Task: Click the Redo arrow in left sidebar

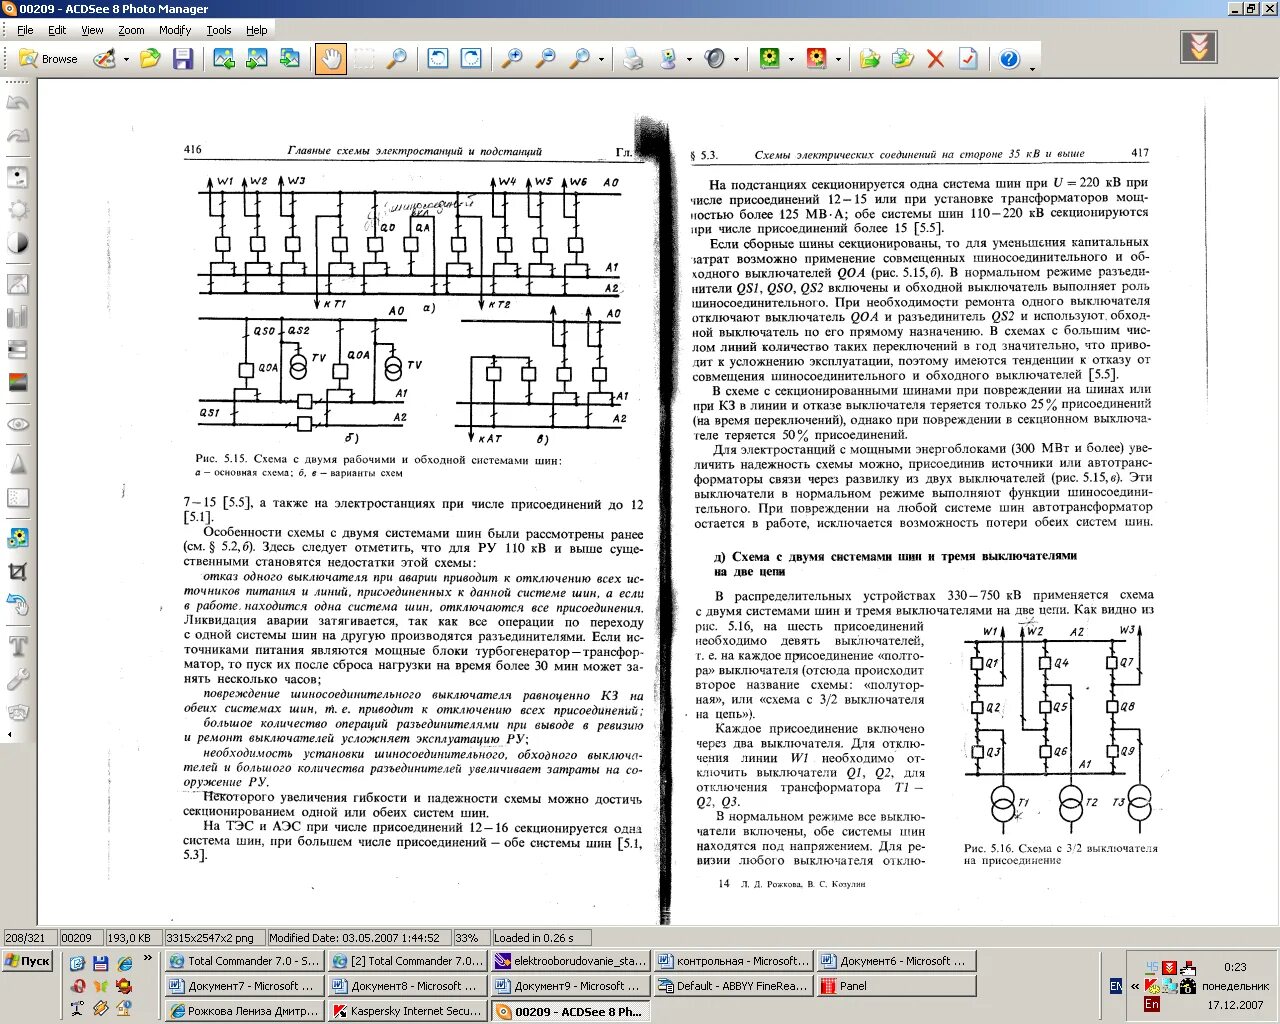Action: tap(18, 136)
